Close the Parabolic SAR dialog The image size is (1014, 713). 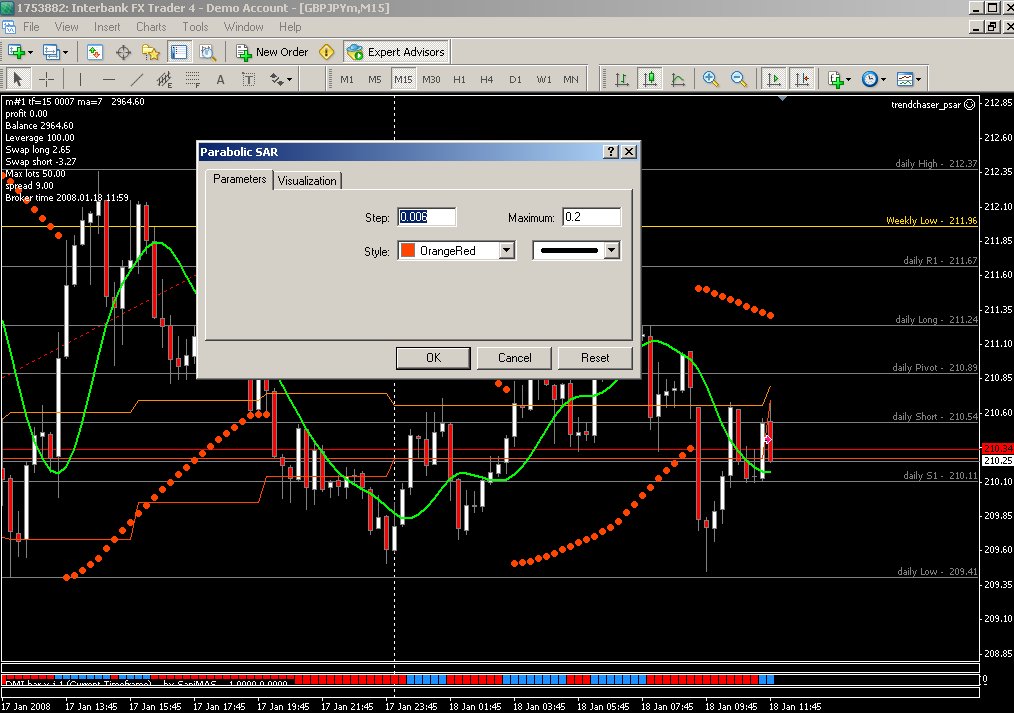629,152
